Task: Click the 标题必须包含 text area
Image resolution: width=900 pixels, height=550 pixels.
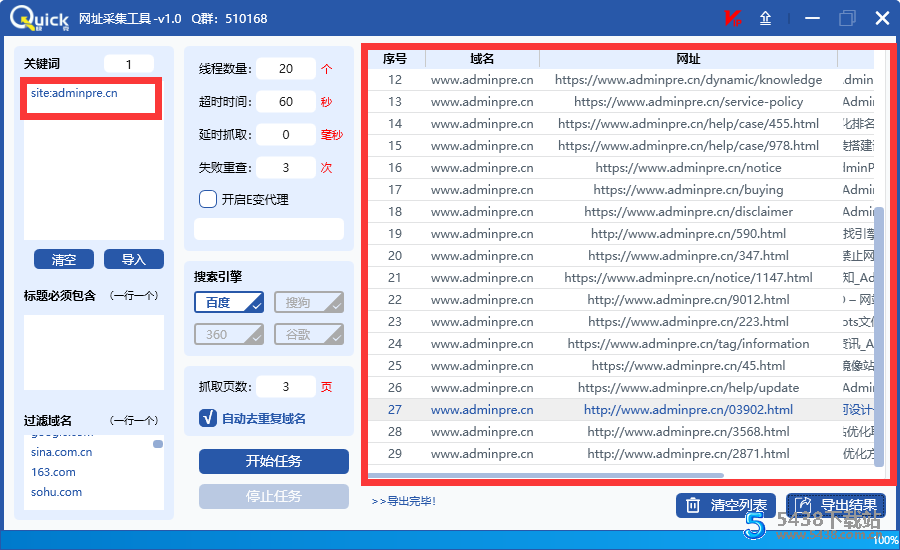Action: [94, 353]
